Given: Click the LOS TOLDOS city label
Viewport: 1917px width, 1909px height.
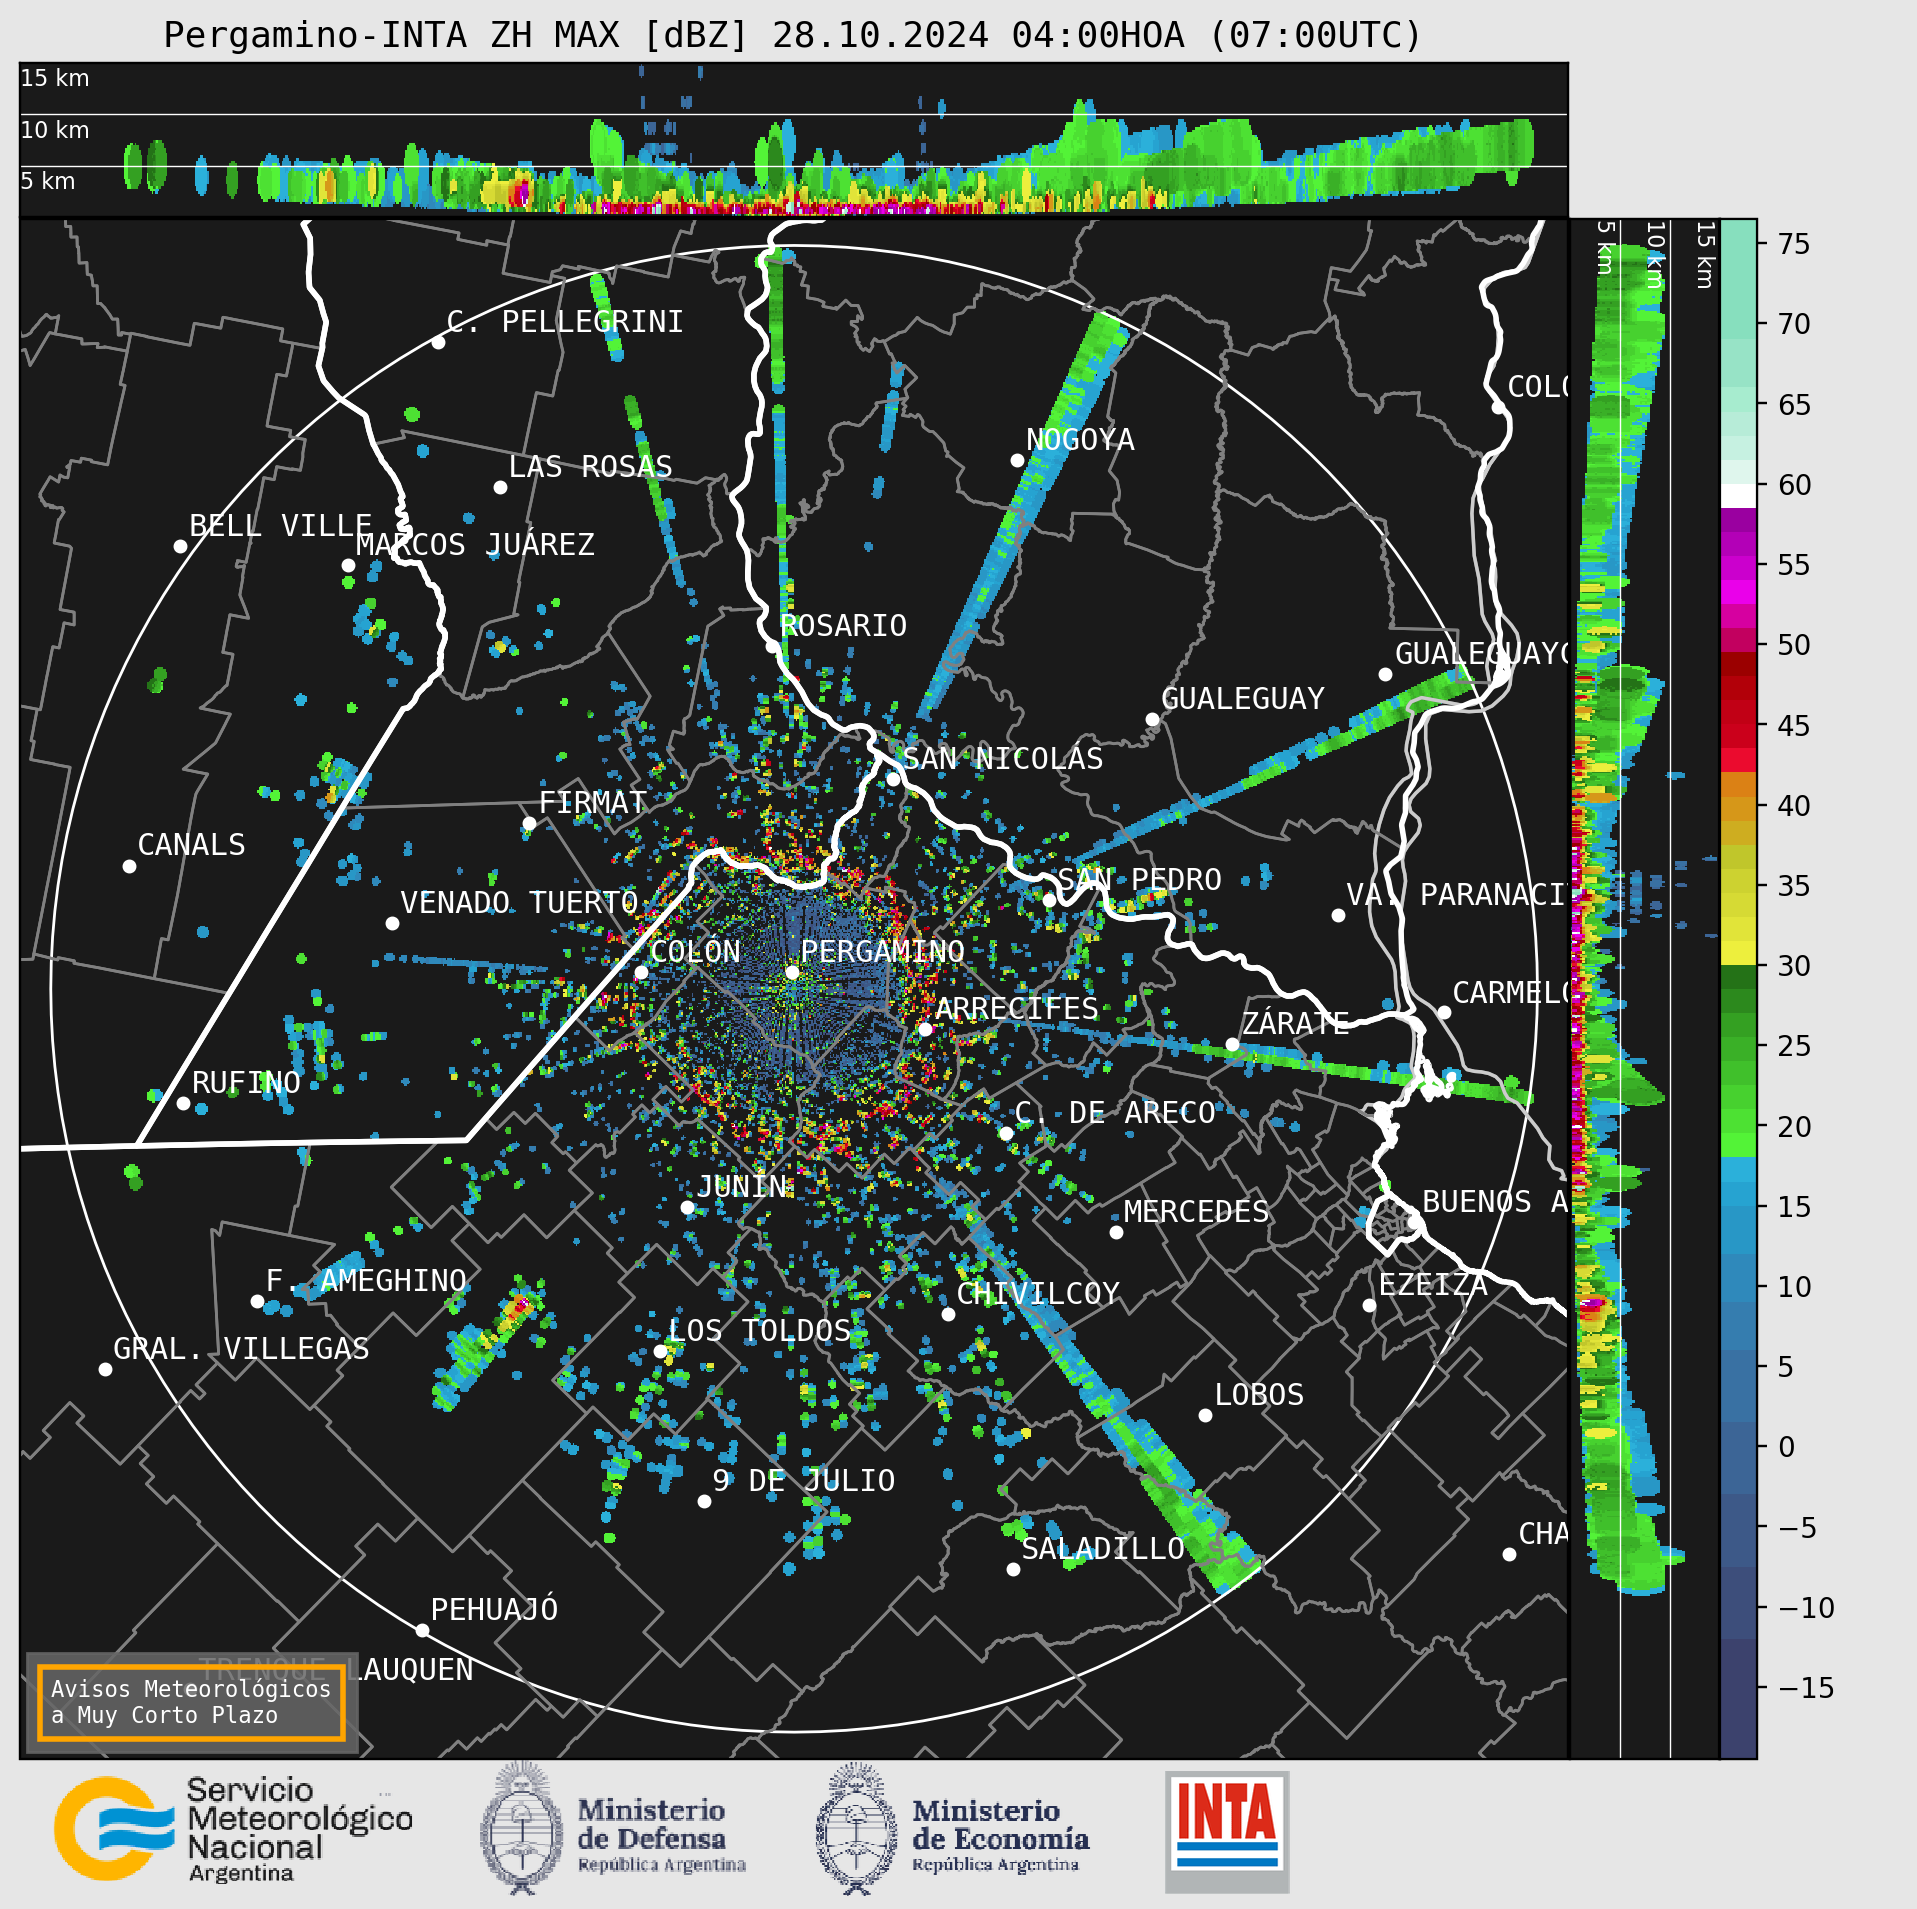Looking at the screenshot, I should (759, 1331).
